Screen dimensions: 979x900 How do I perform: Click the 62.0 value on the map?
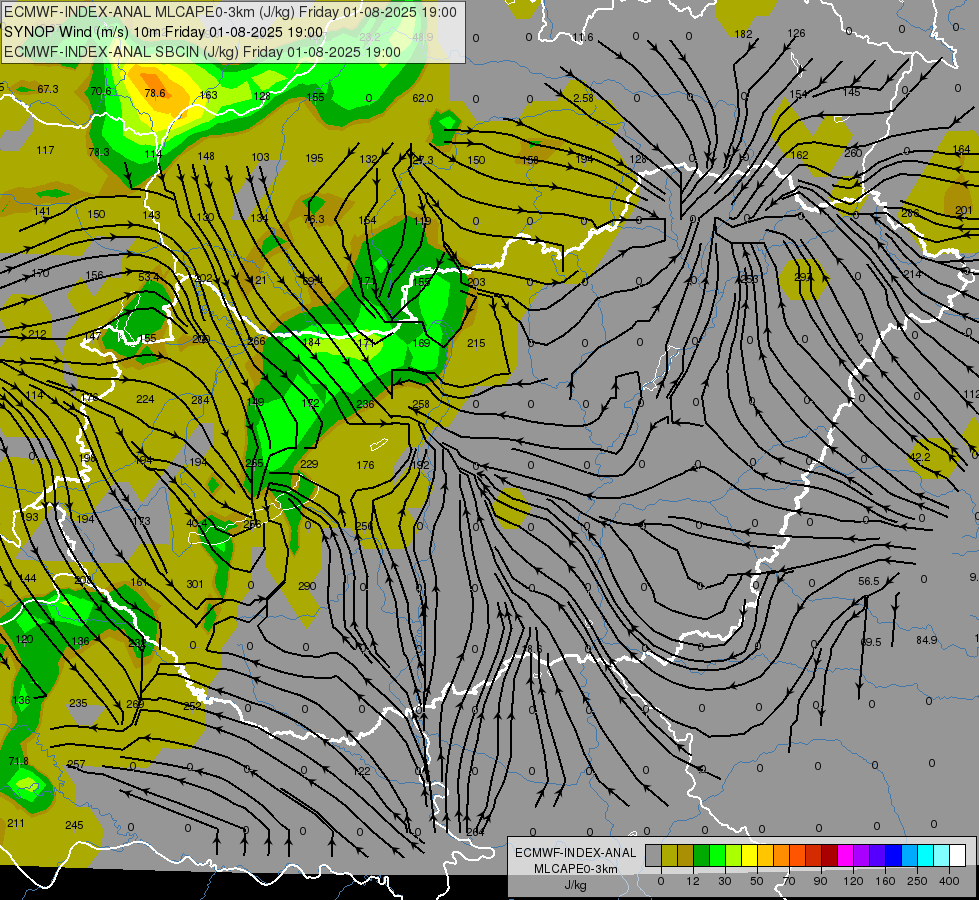coord(423,98)
